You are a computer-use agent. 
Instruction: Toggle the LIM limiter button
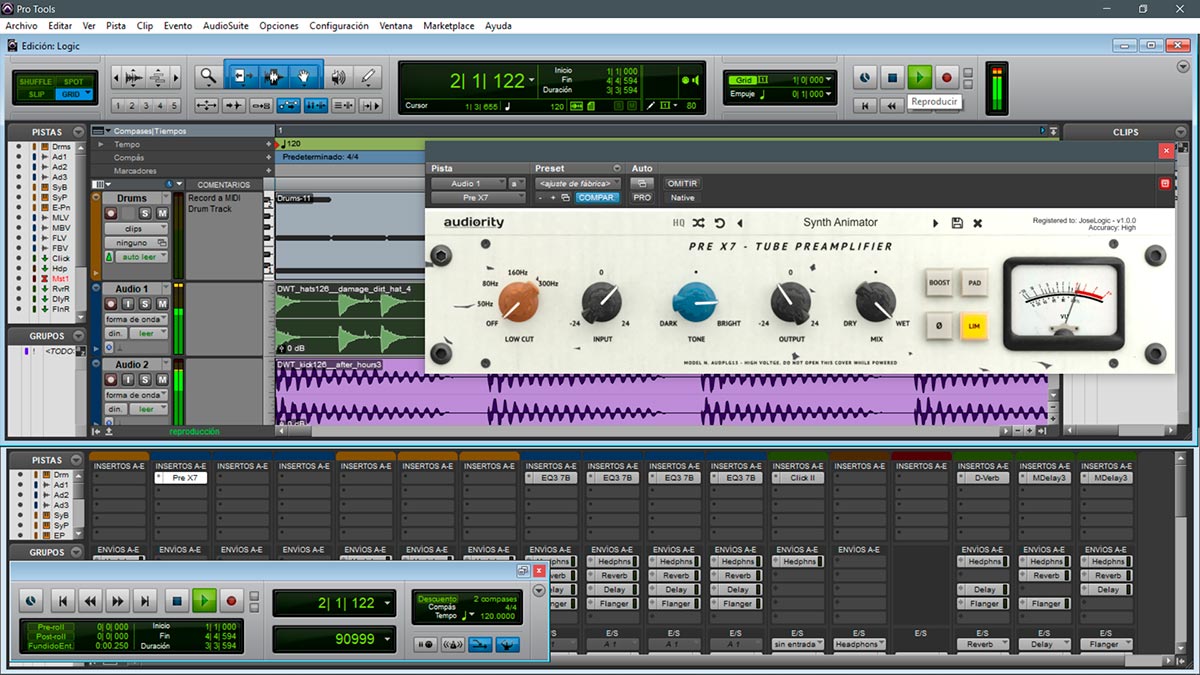point(974,326)
